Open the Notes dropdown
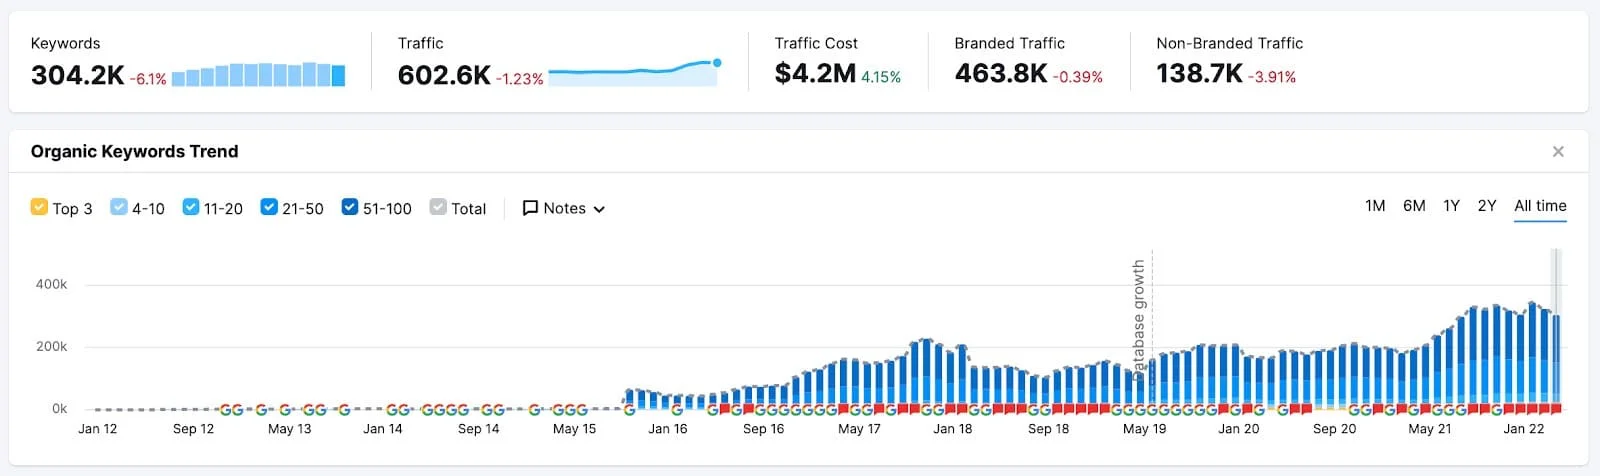This screenshot has height=476, width=1600. pos(564,208)
